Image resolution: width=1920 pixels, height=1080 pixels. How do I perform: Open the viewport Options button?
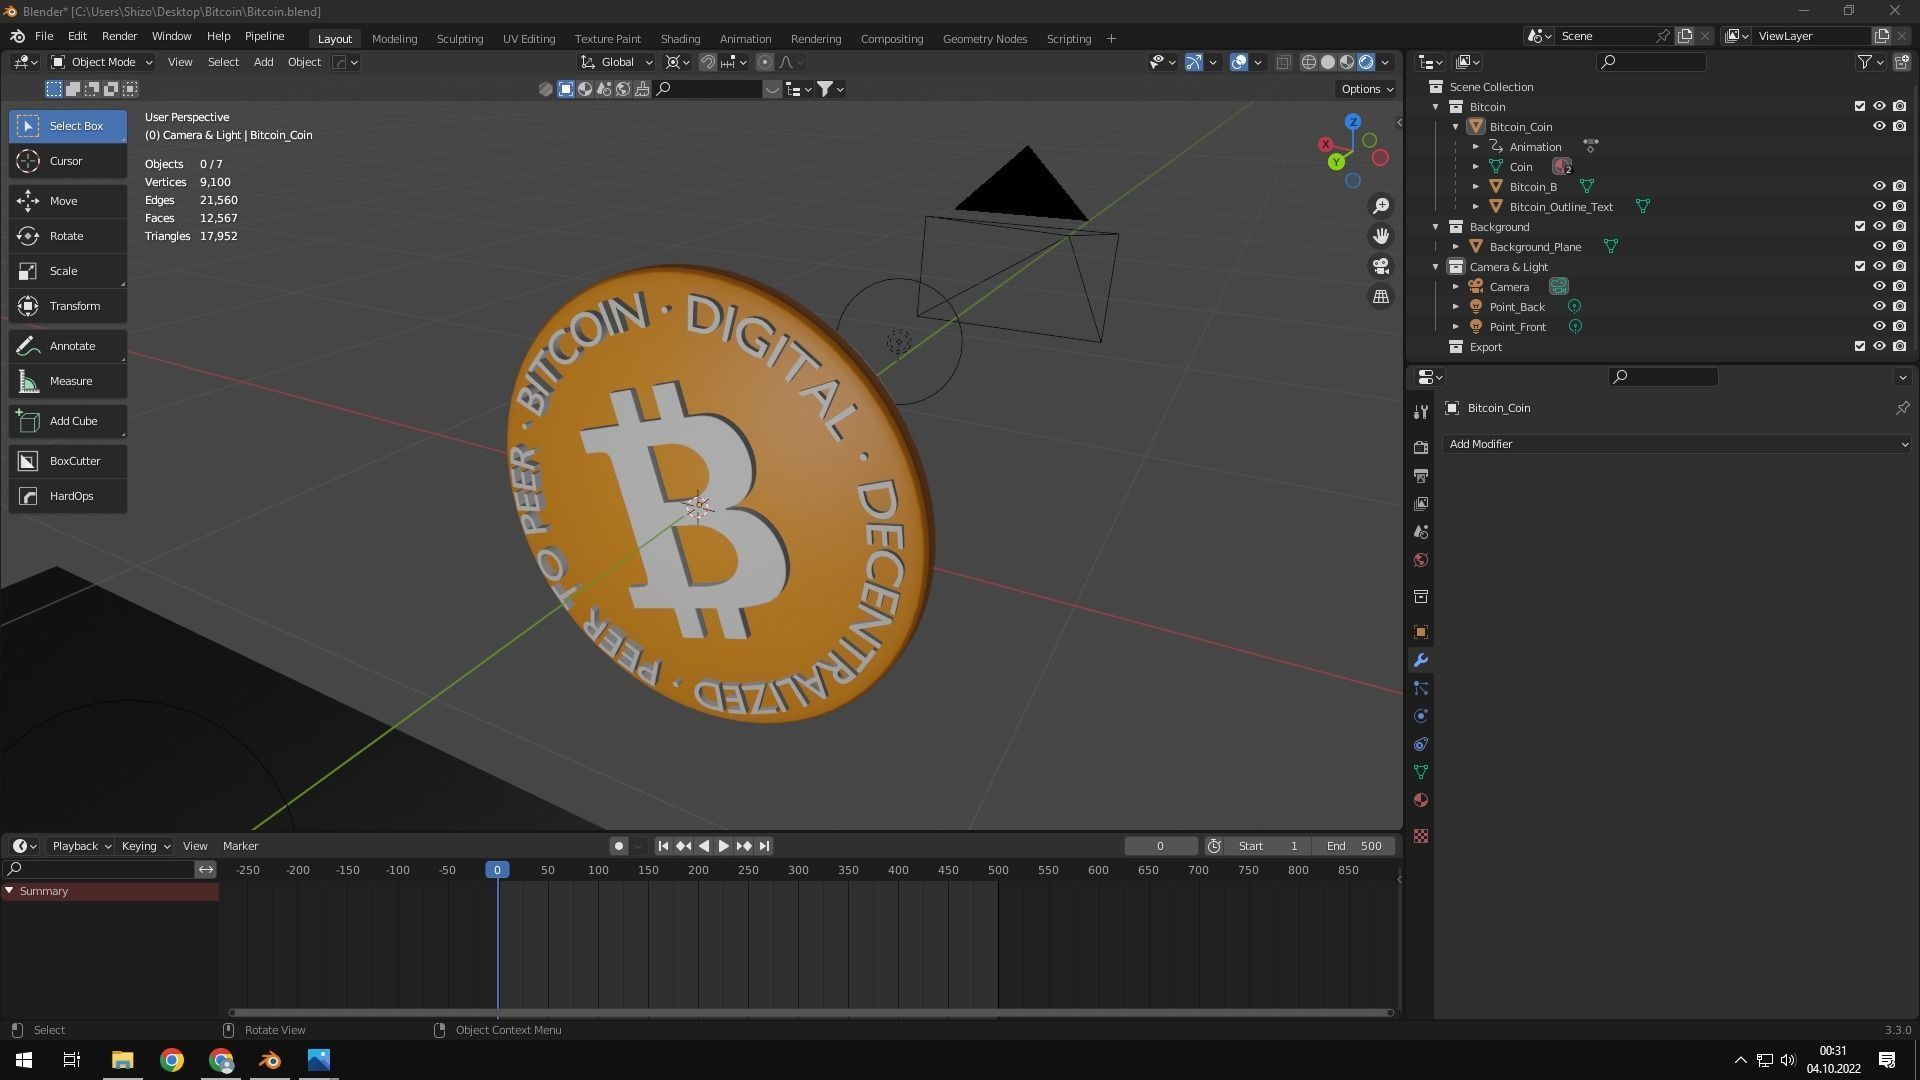[1366, 89]
